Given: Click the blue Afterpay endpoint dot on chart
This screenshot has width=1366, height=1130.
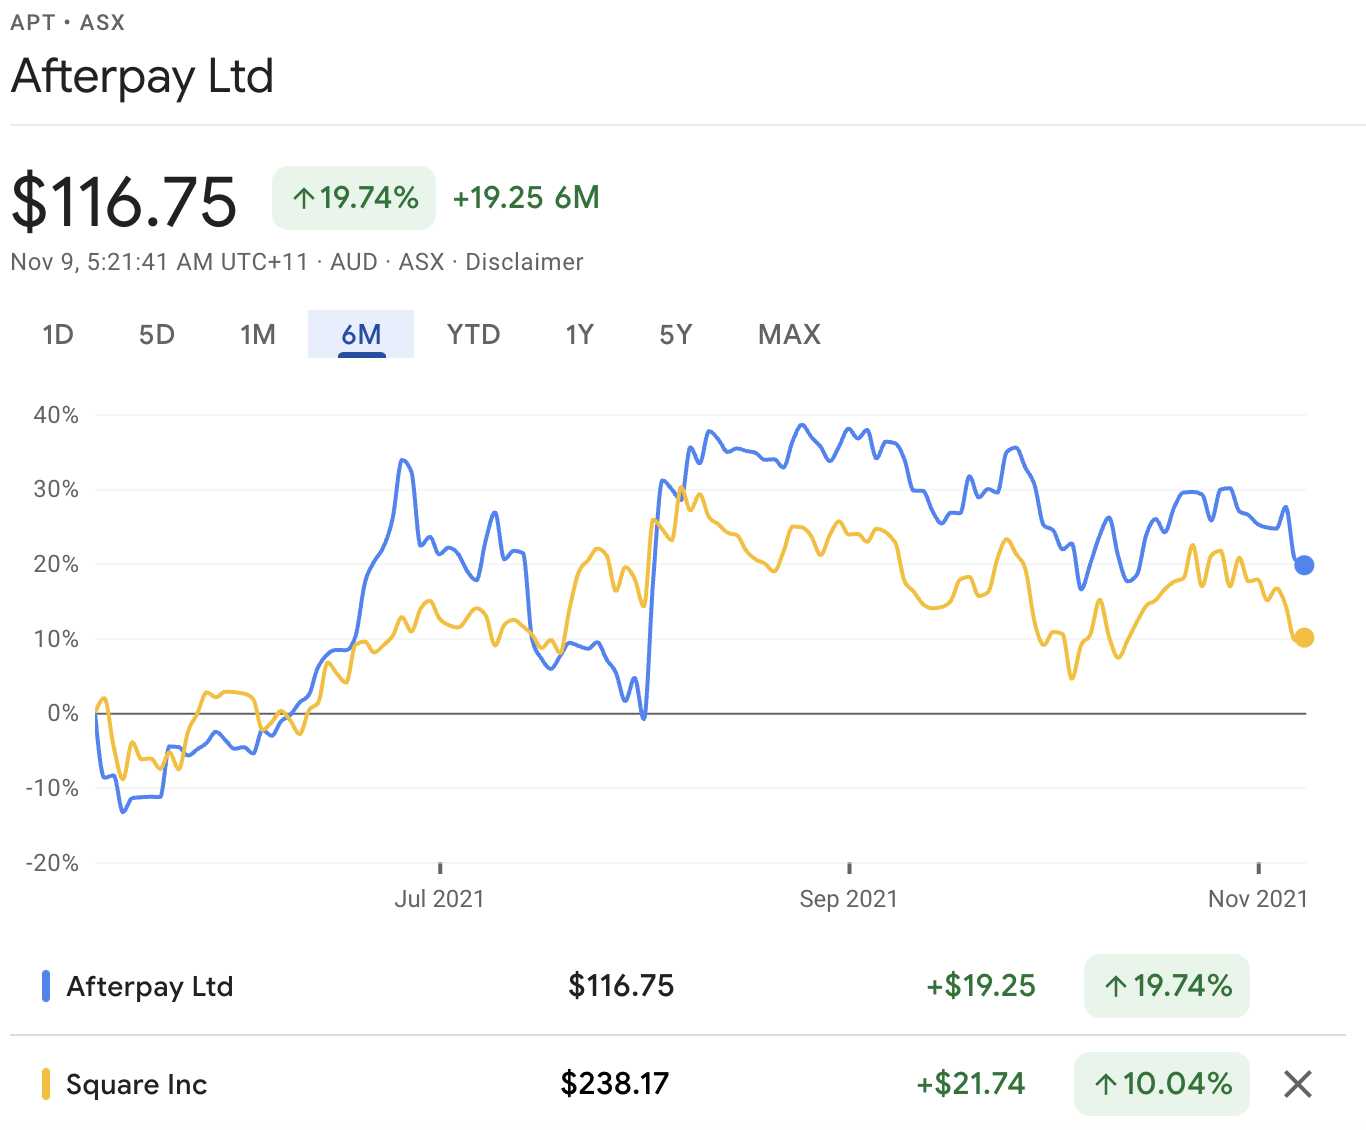Looking at the screenshot, I should tap(1304, 565).
